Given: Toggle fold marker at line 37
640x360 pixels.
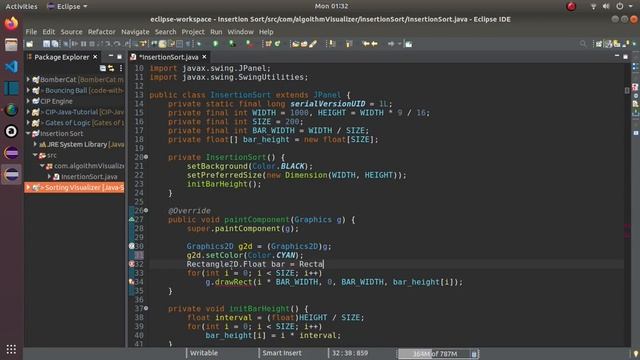Looking at the screenshot, I should [x=146, y=309].
